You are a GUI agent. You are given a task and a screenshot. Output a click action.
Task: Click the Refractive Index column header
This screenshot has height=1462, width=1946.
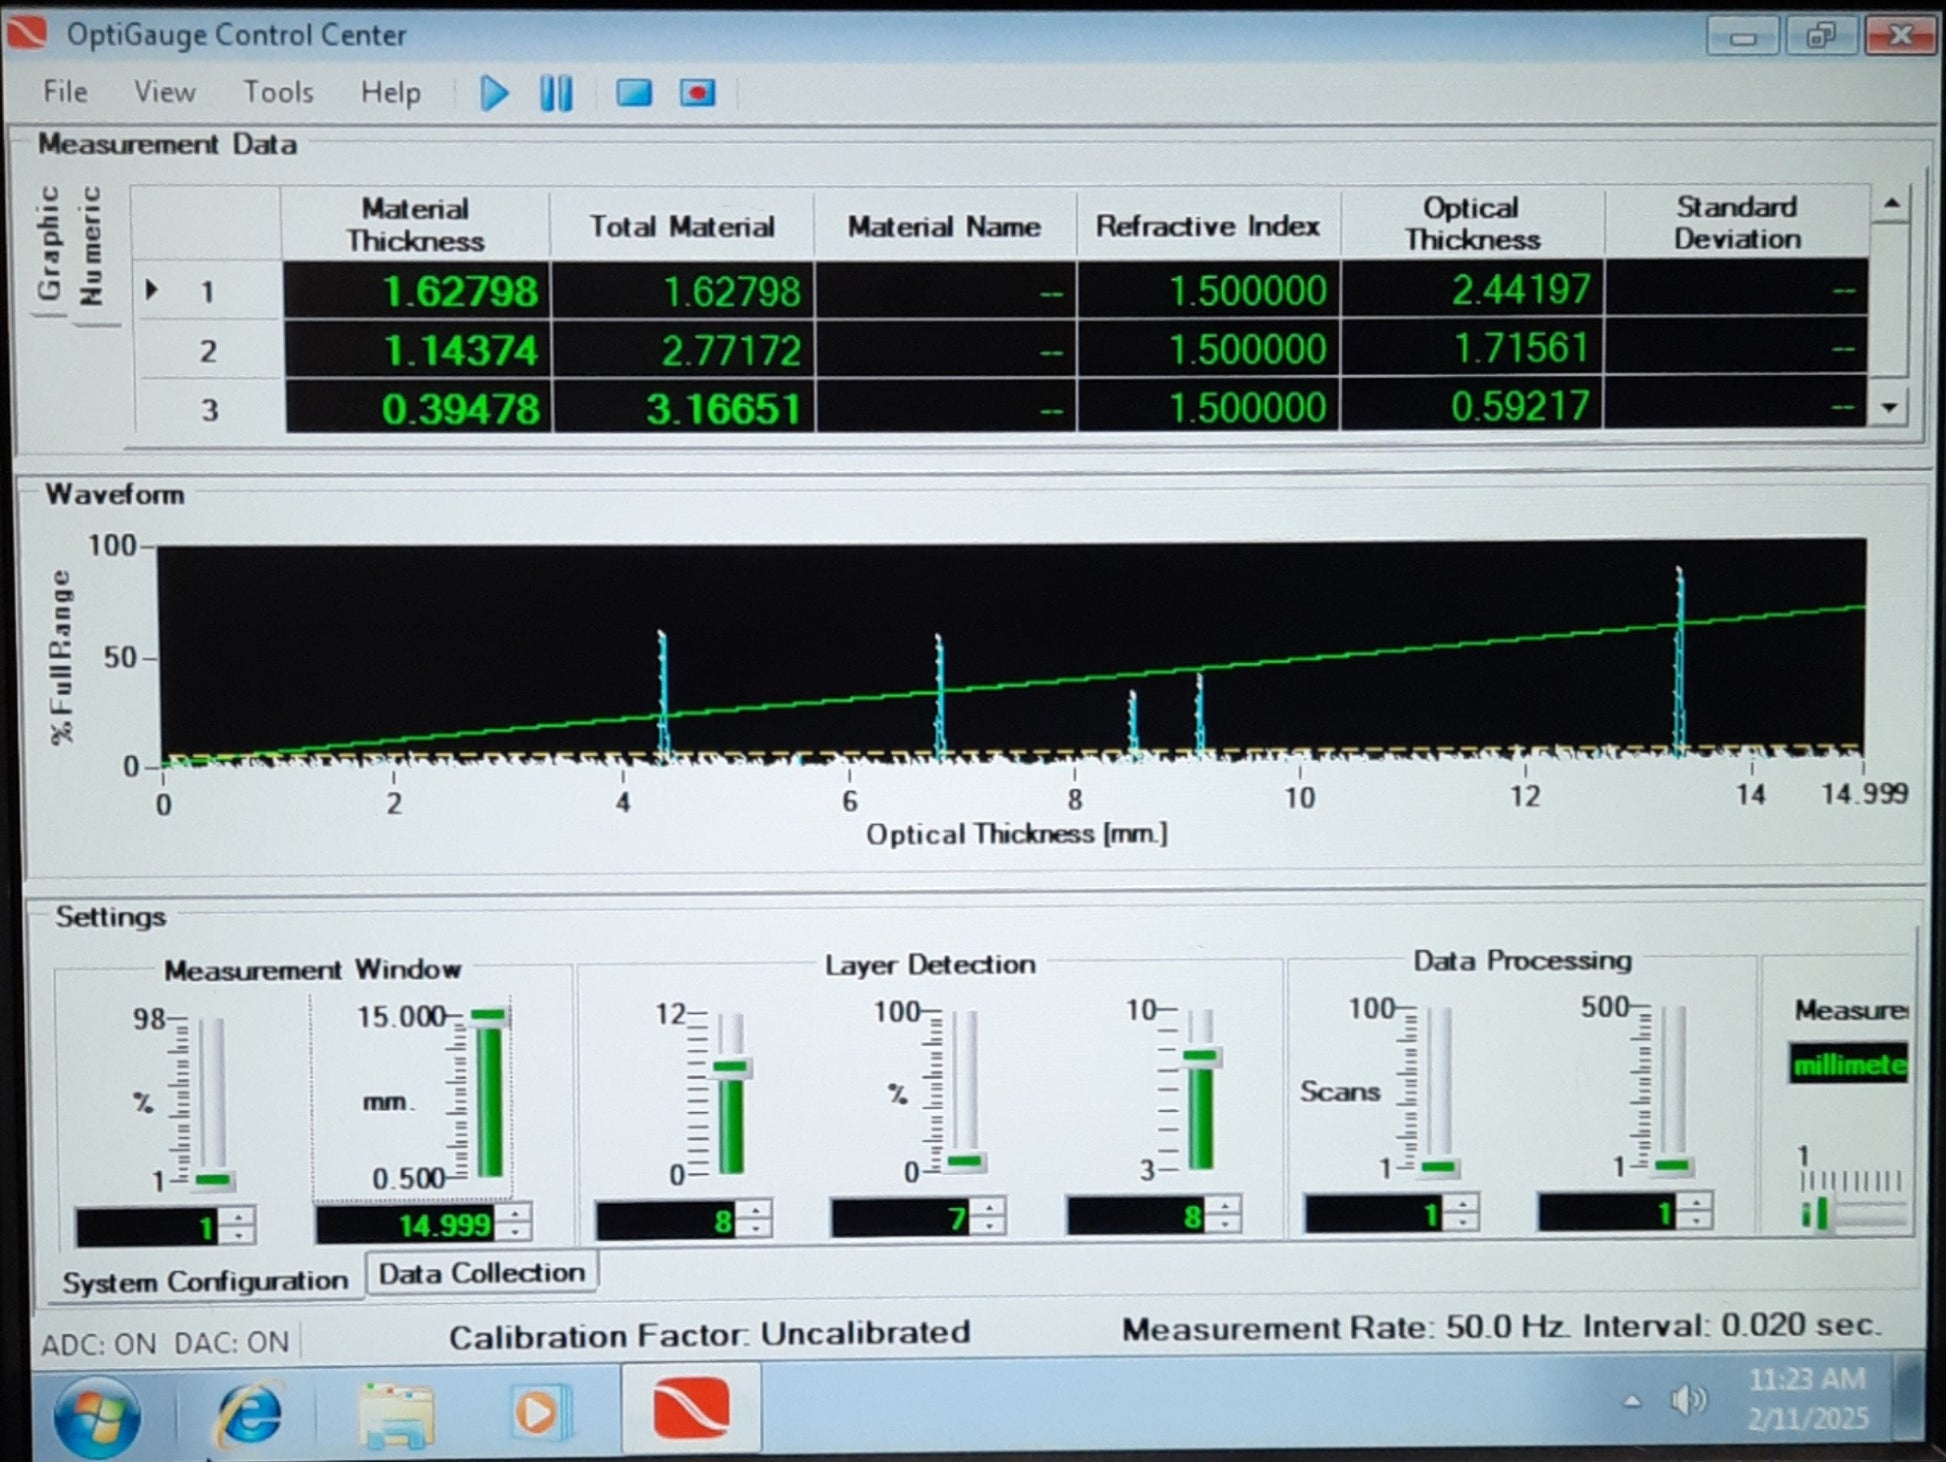[1208, 226]
